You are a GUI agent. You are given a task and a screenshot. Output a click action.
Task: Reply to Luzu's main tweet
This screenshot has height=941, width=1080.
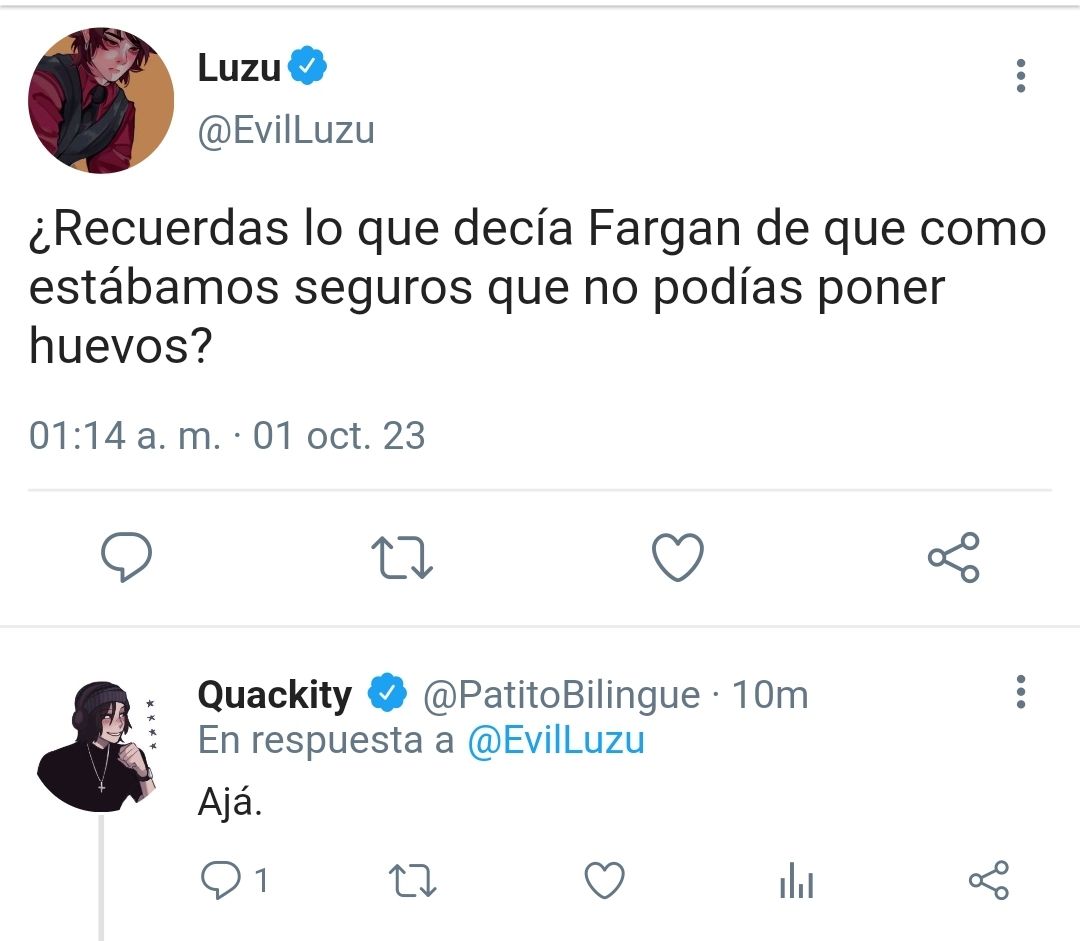click(126, 557)
